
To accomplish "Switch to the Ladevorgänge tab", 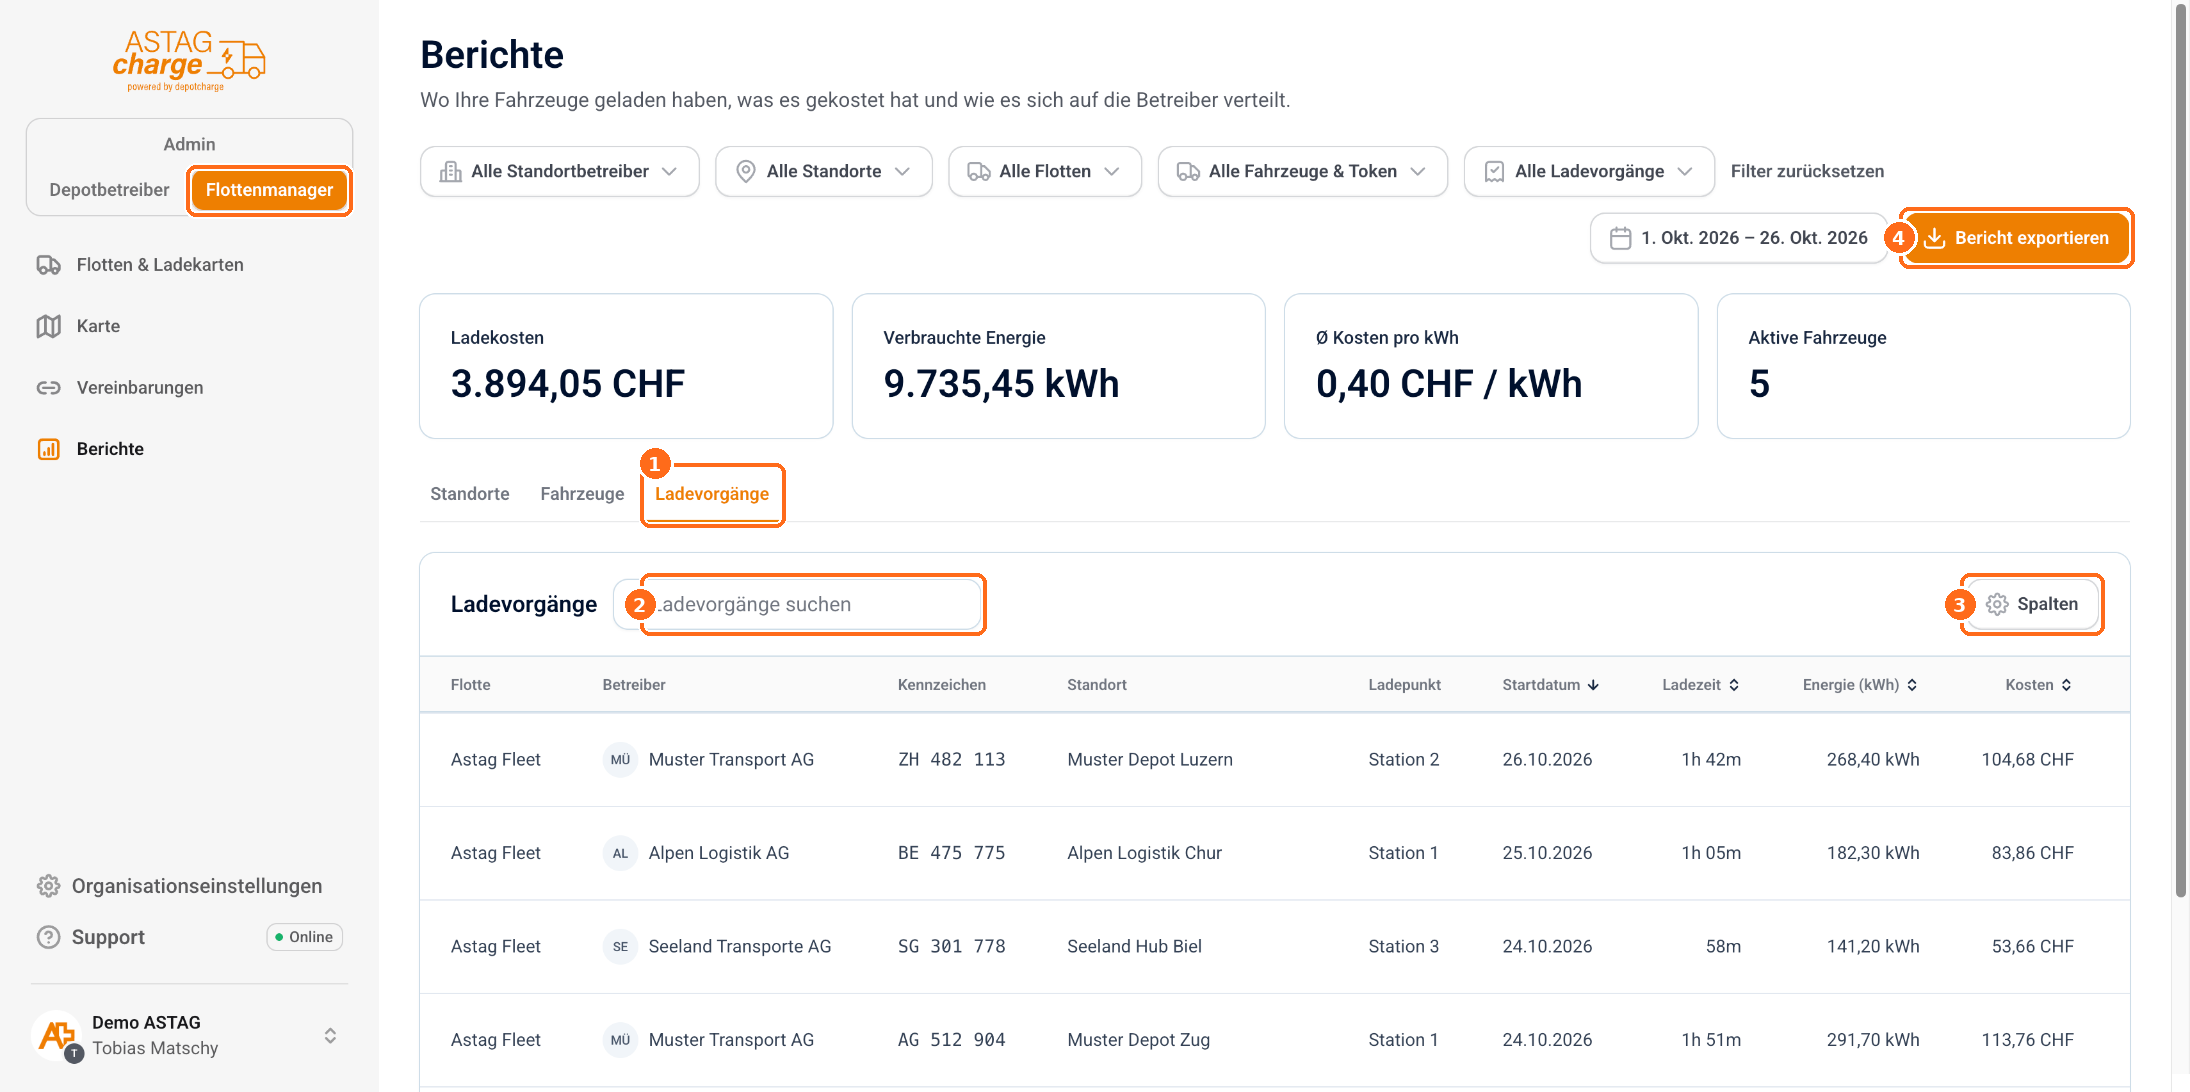I will point(712,494).
